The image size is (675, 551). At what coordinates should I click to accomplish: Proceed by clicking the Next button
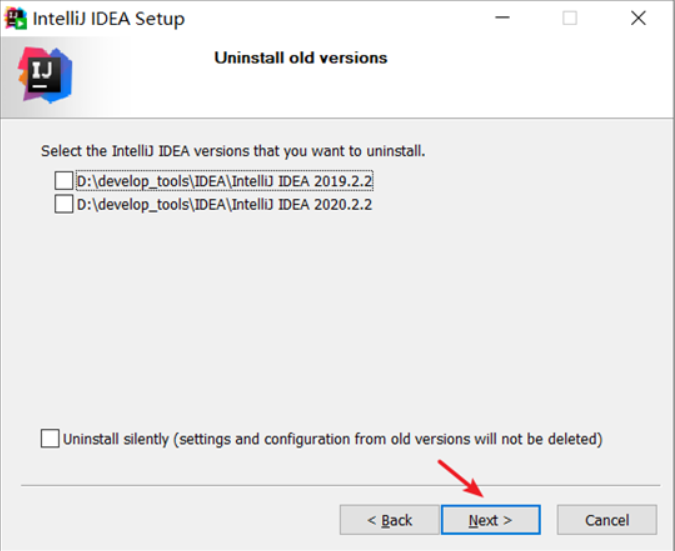(490, 520)
